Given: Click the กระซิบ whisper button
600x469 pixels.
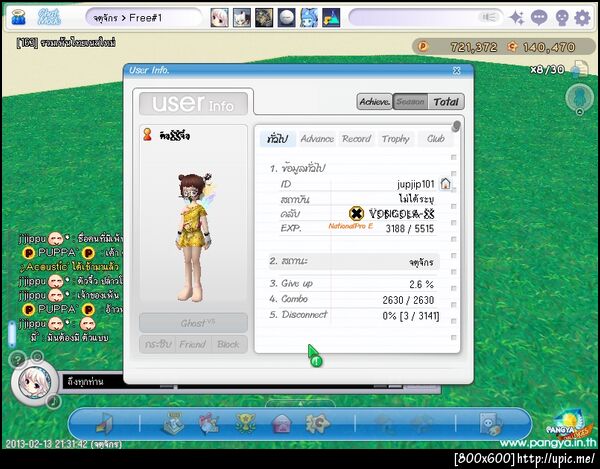Looking at the screenshot, I should pyautogui.click(x=158, y=344).
